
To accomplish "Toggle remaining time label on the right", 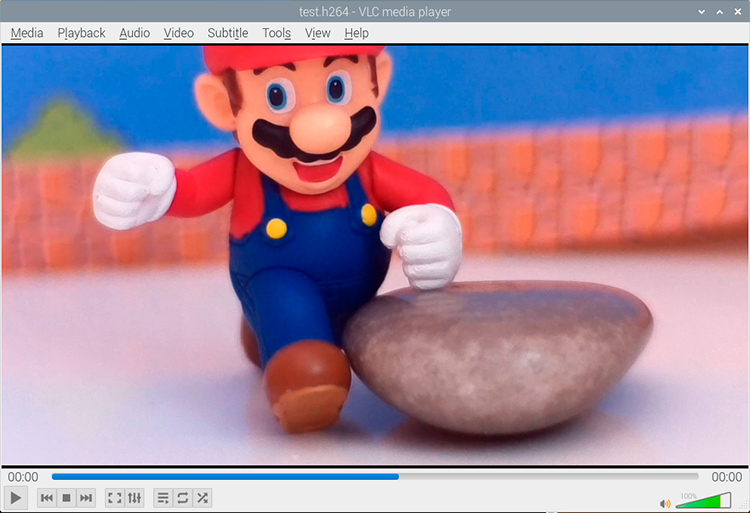I will tap(727, 477).
